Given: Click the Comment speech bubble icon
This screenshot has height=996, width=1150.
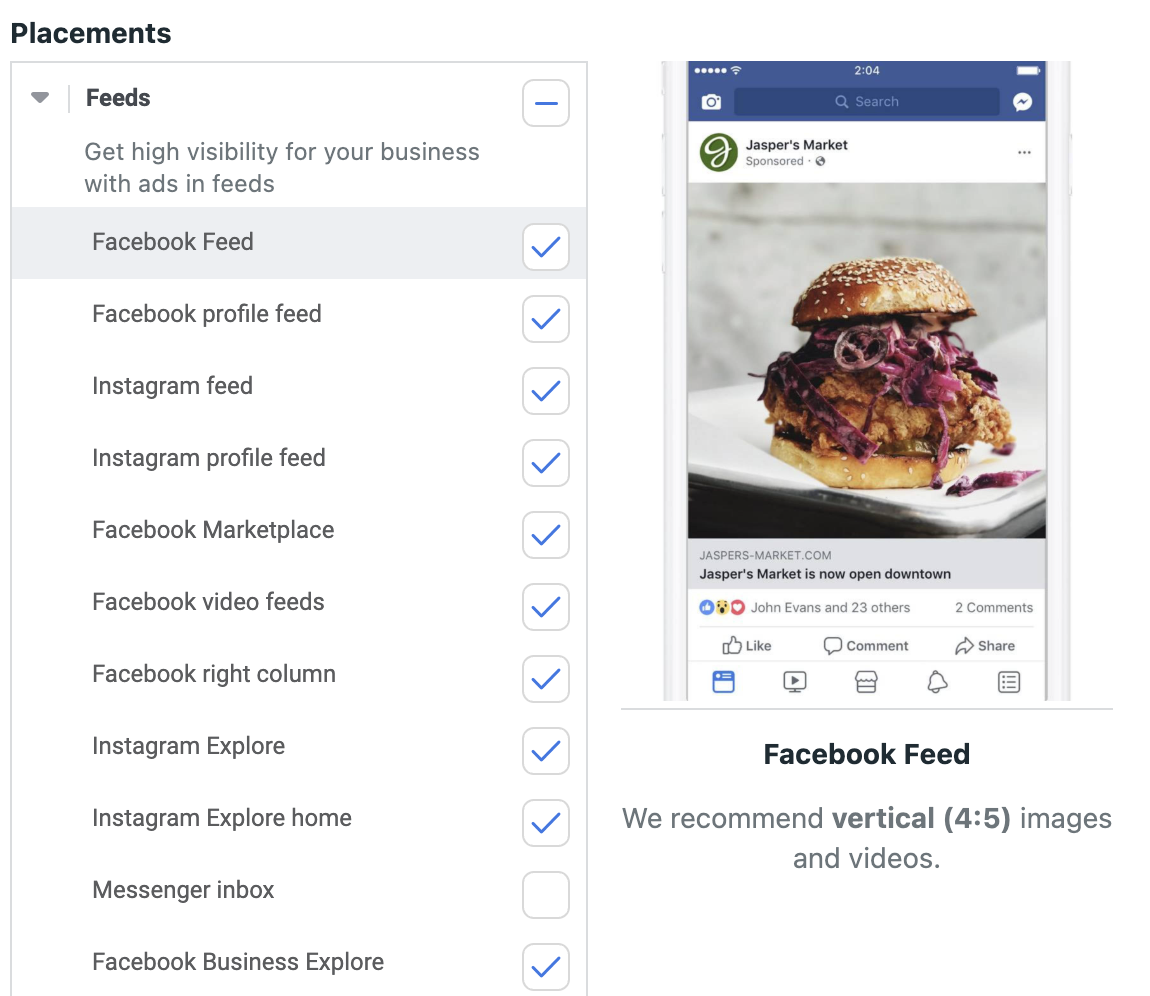Looking at the screenshot, I should tap(832, 645).
